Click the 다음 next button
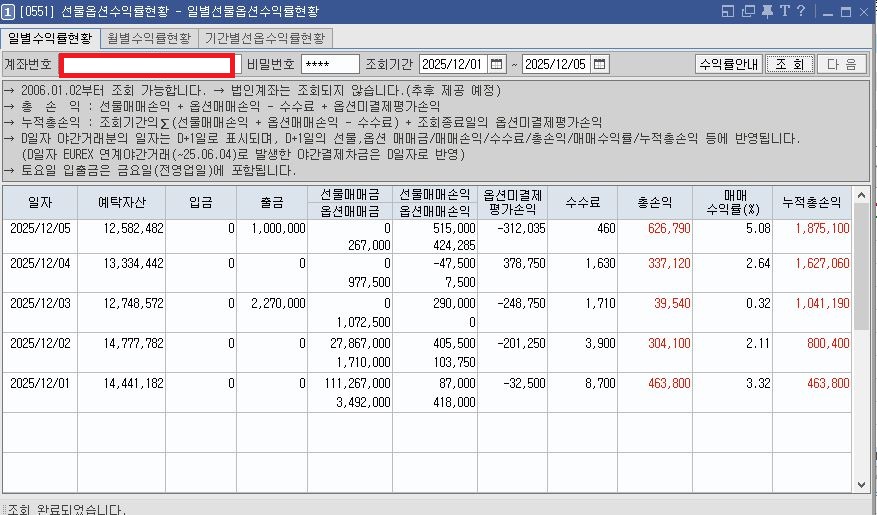Viewport: 877px width, 515px height. [x=842, y=64]
